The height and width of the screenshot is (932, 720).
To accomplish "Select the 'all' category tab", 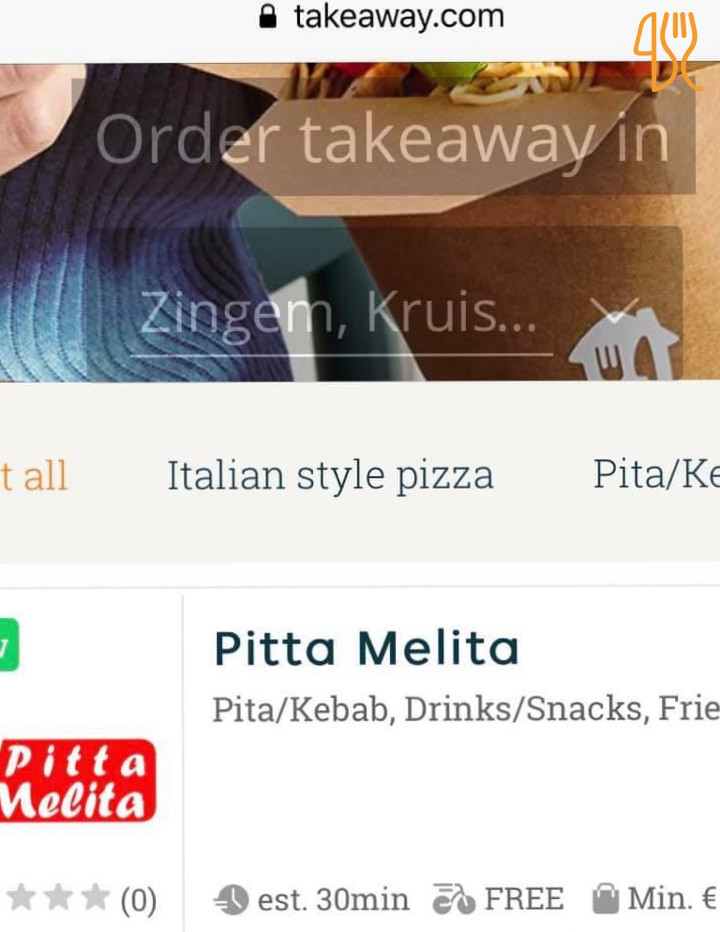I will pos(34,476).
